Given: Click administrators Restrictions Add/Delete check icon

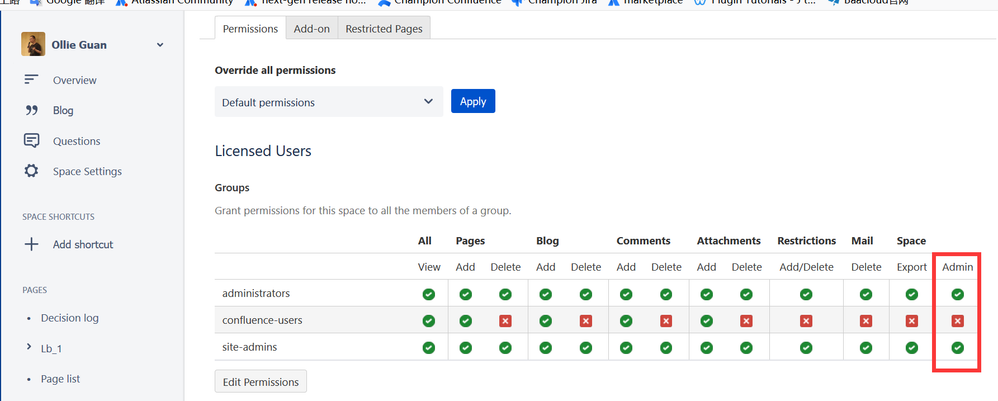Looking at the screenshot, I should pos(806,294).
